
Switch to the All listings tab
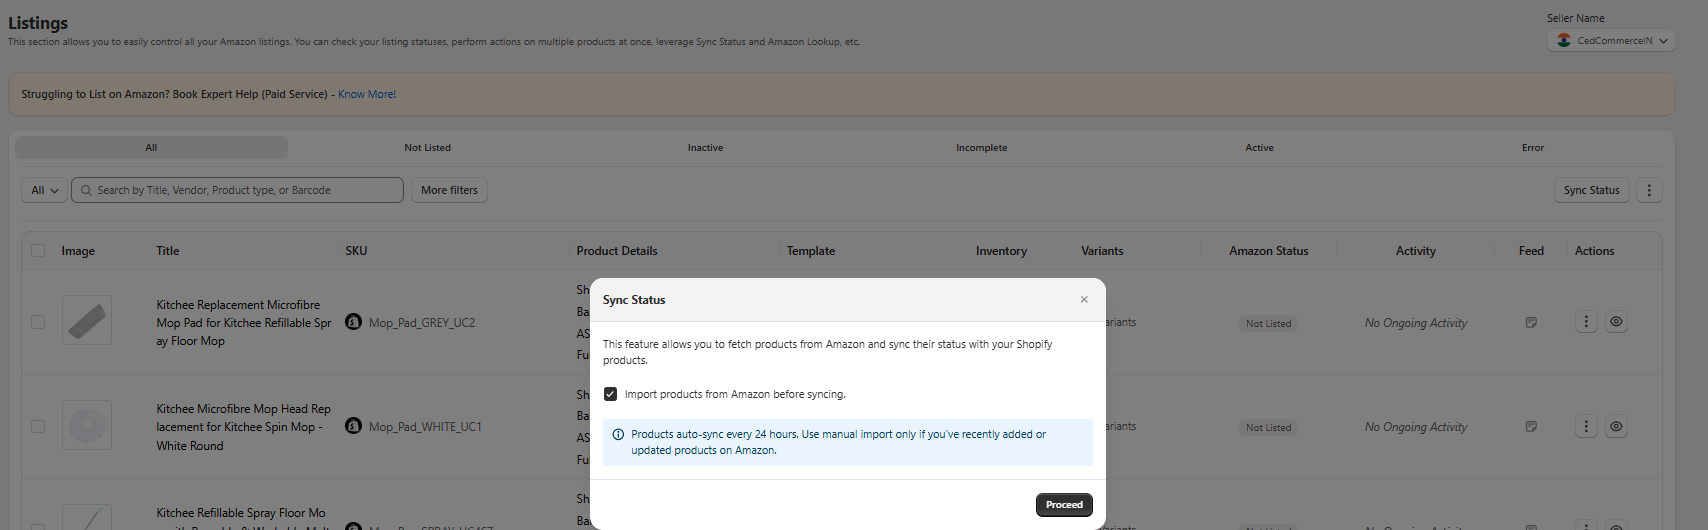[x=151, y=147]
